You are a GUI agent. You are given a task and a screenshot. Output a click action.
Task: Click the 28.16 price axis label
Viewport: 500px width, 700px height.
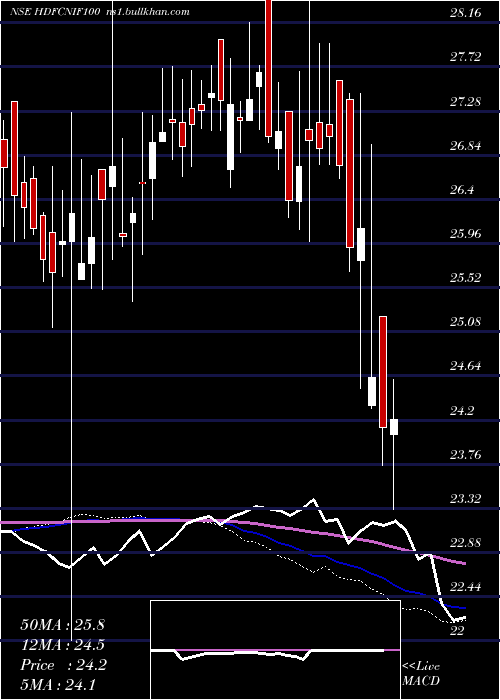(465, 13)
